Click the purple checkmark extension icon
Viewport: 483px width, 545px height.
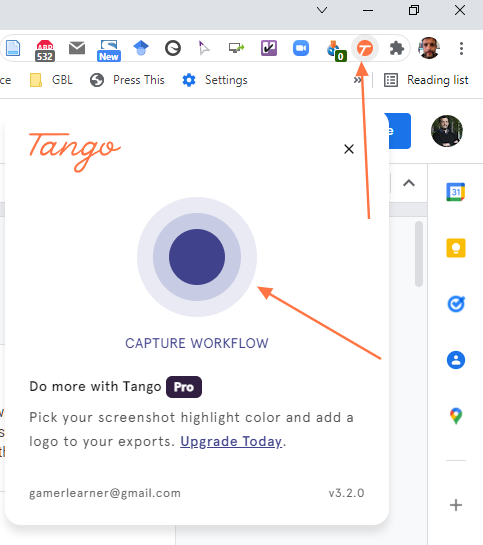269,48
